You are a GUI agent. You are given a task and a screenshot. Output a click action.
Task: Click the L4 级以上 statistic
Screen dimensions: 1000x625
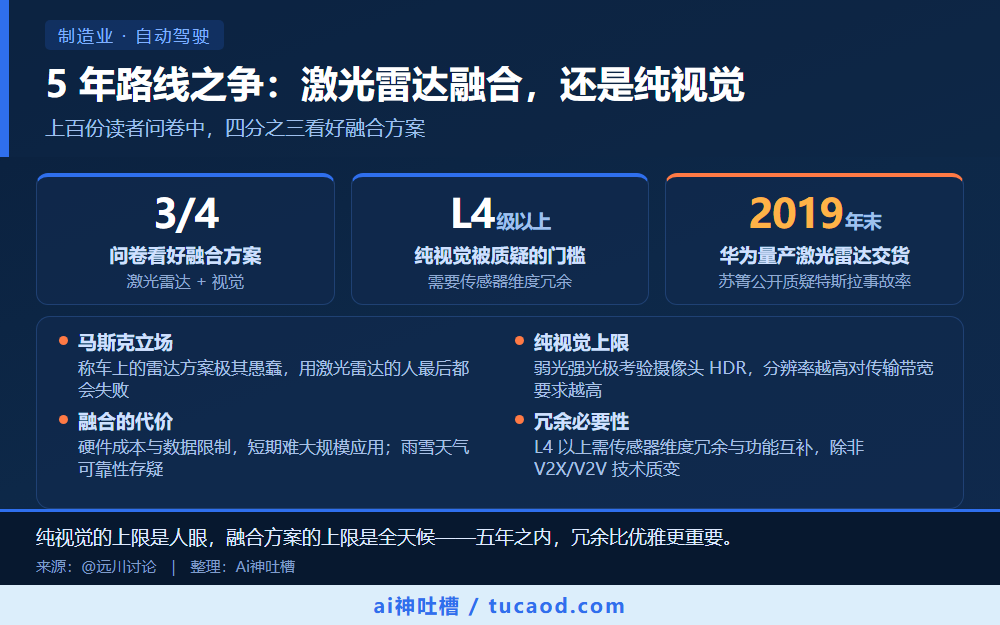click(x=501, y=214)
